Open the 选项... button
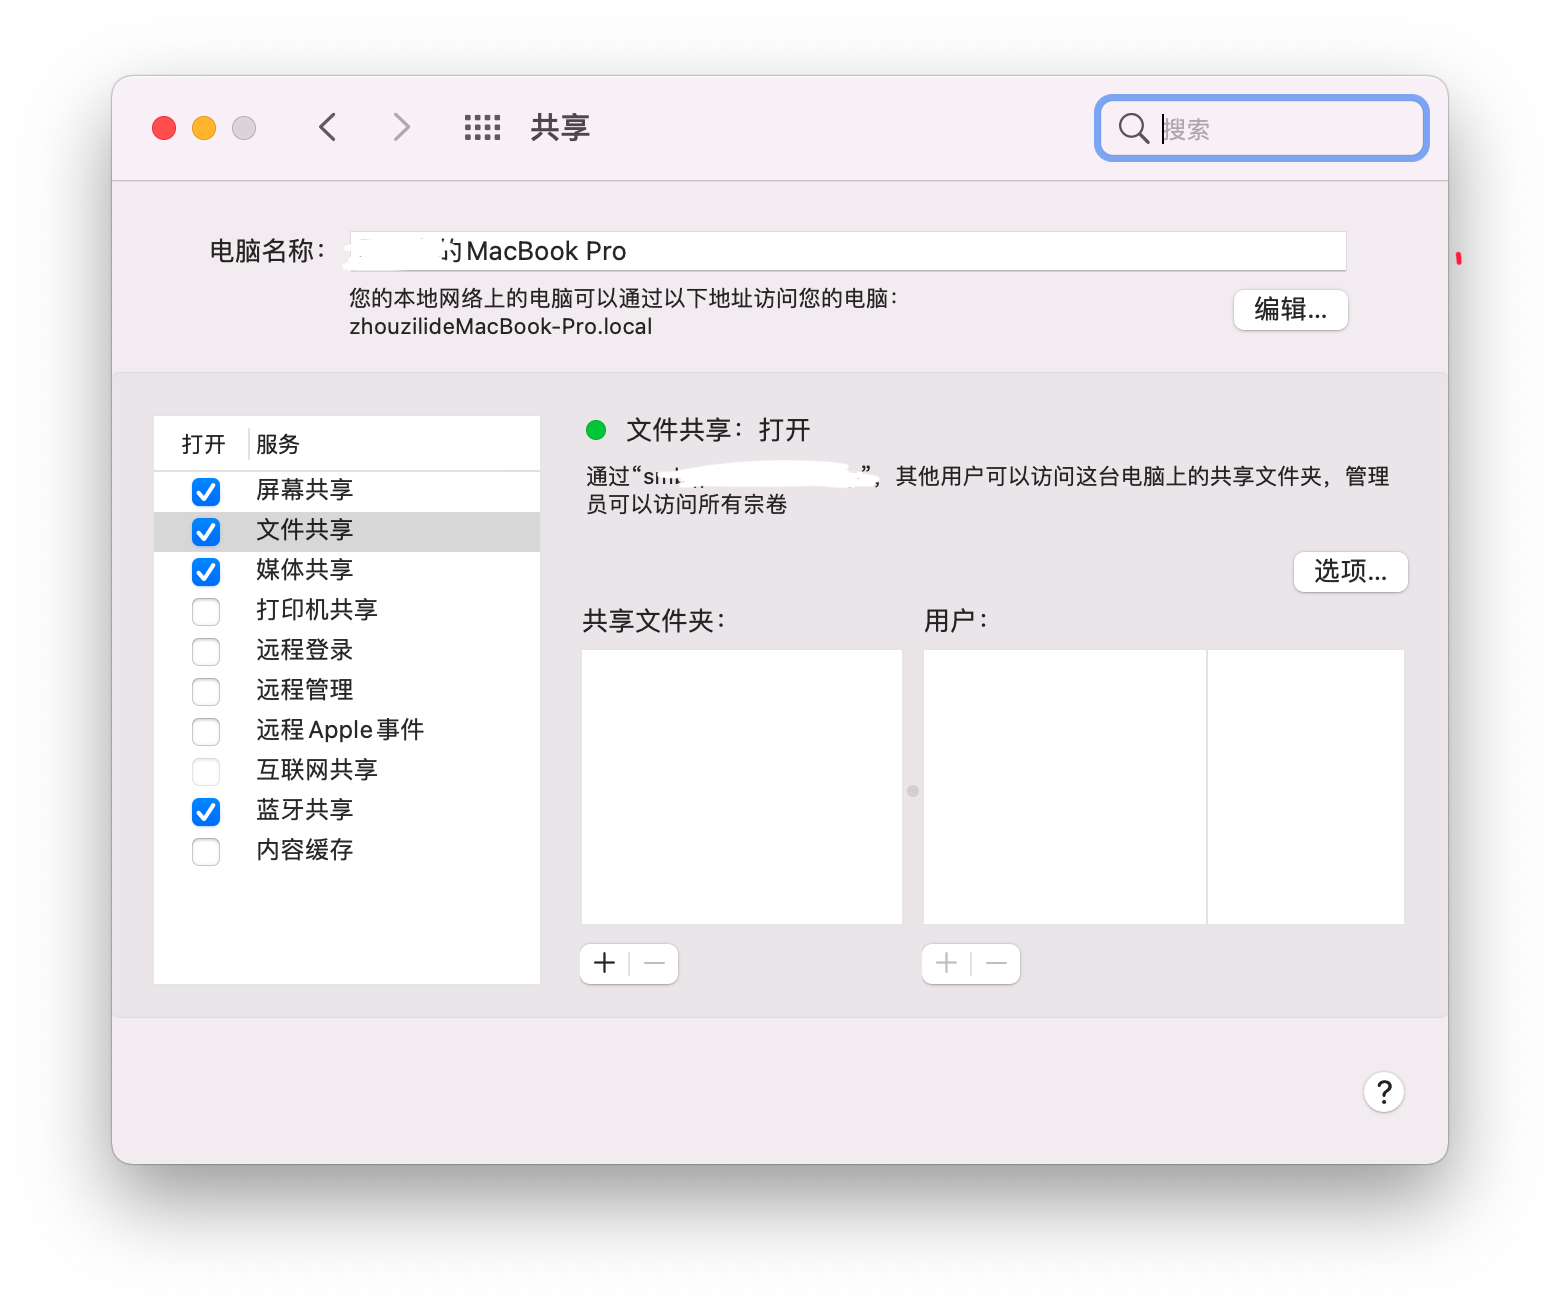Image resolution: width=1560 pixels, height=1312 pixels. tap(1350, 571)
